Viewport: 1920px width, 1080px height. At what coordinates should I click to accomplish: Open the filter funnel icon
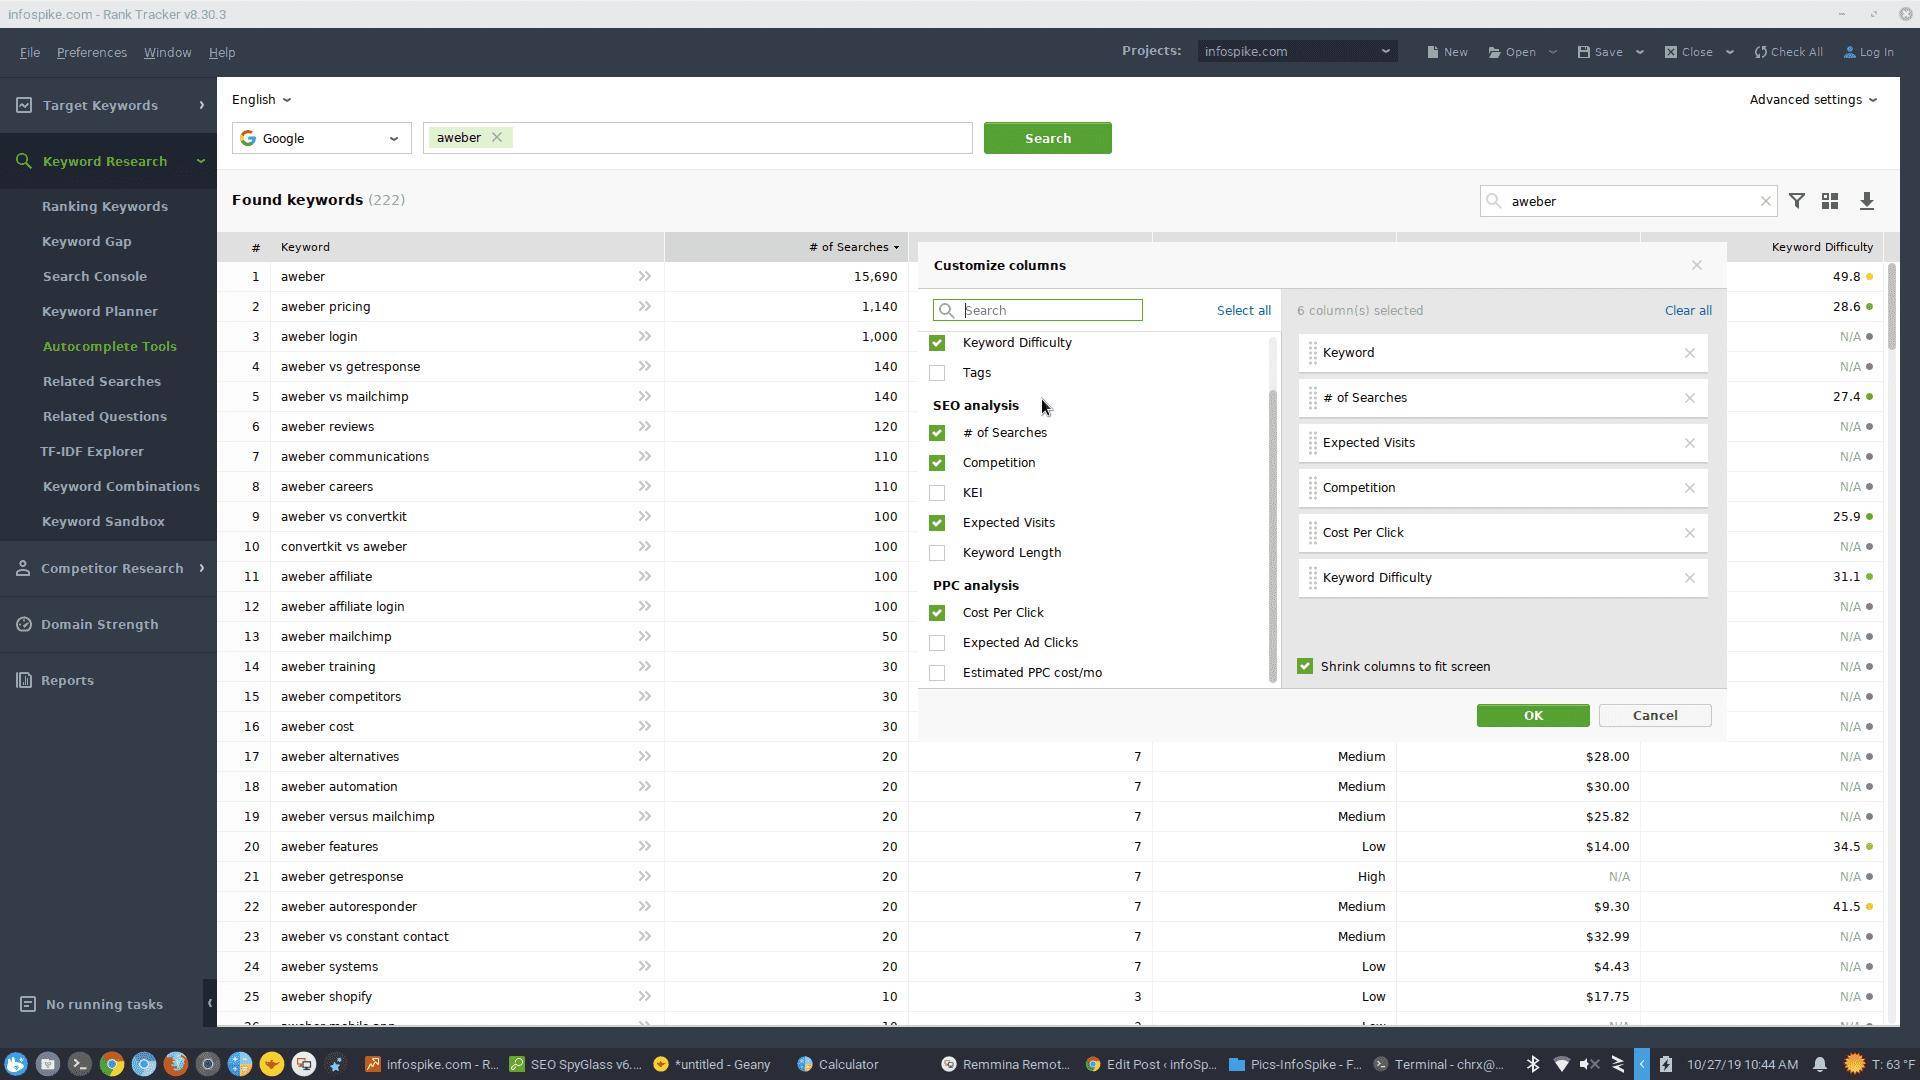coord(1797,201)
